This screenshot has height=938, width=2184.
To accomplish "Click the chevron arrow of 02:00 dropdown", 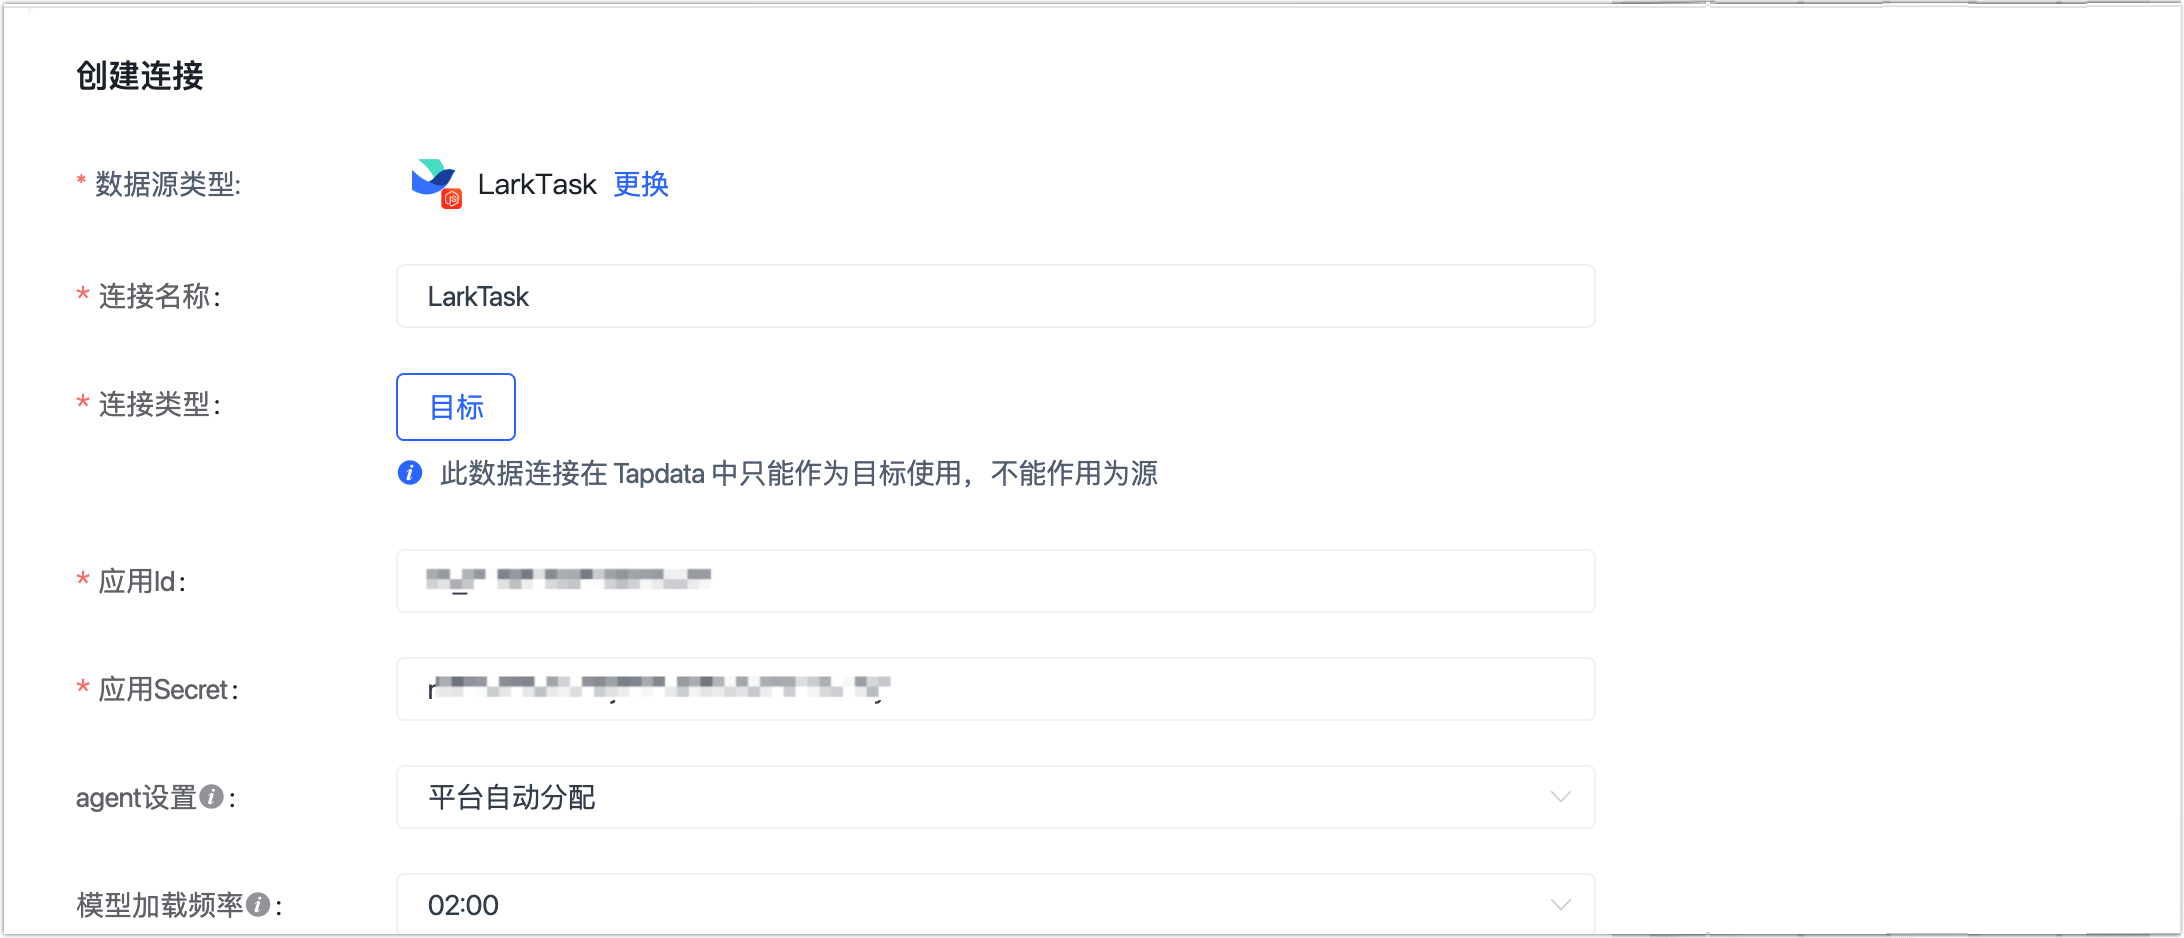I will tap(1560, 905).
